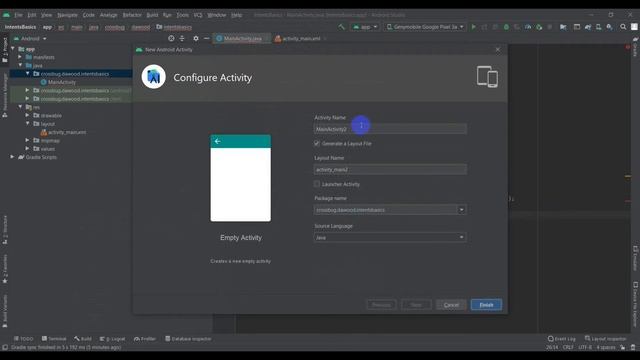Open the TODO tool window
Screen dimensions: 640x360
(24, 339)
